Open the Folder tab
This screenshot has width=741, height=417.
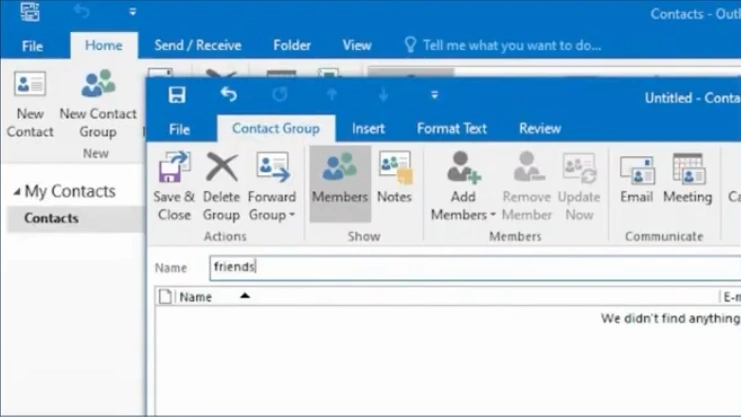[x=292, y=45]
